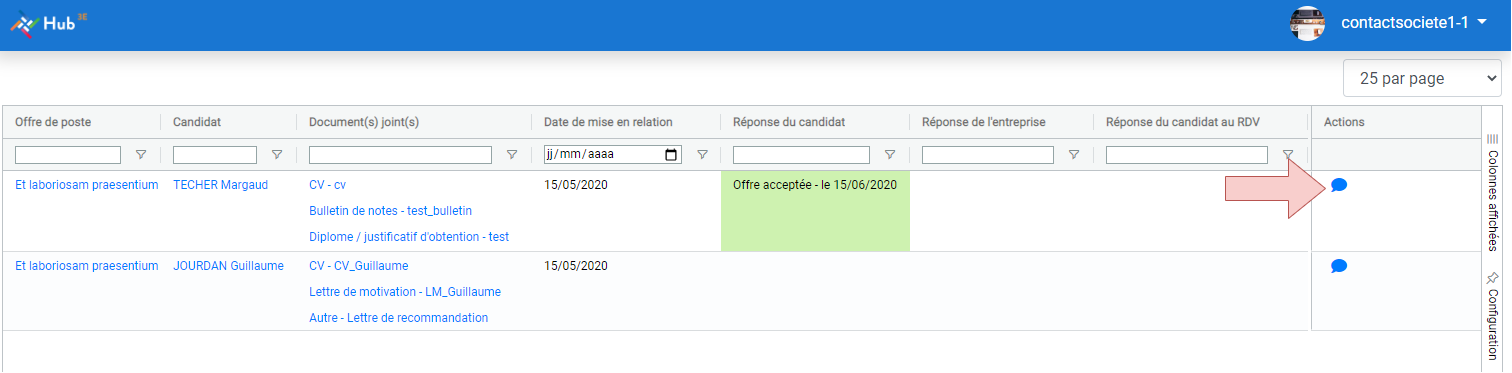Click the user avatar thumbnail
1512x373 pixels.
click(1308, 23)
